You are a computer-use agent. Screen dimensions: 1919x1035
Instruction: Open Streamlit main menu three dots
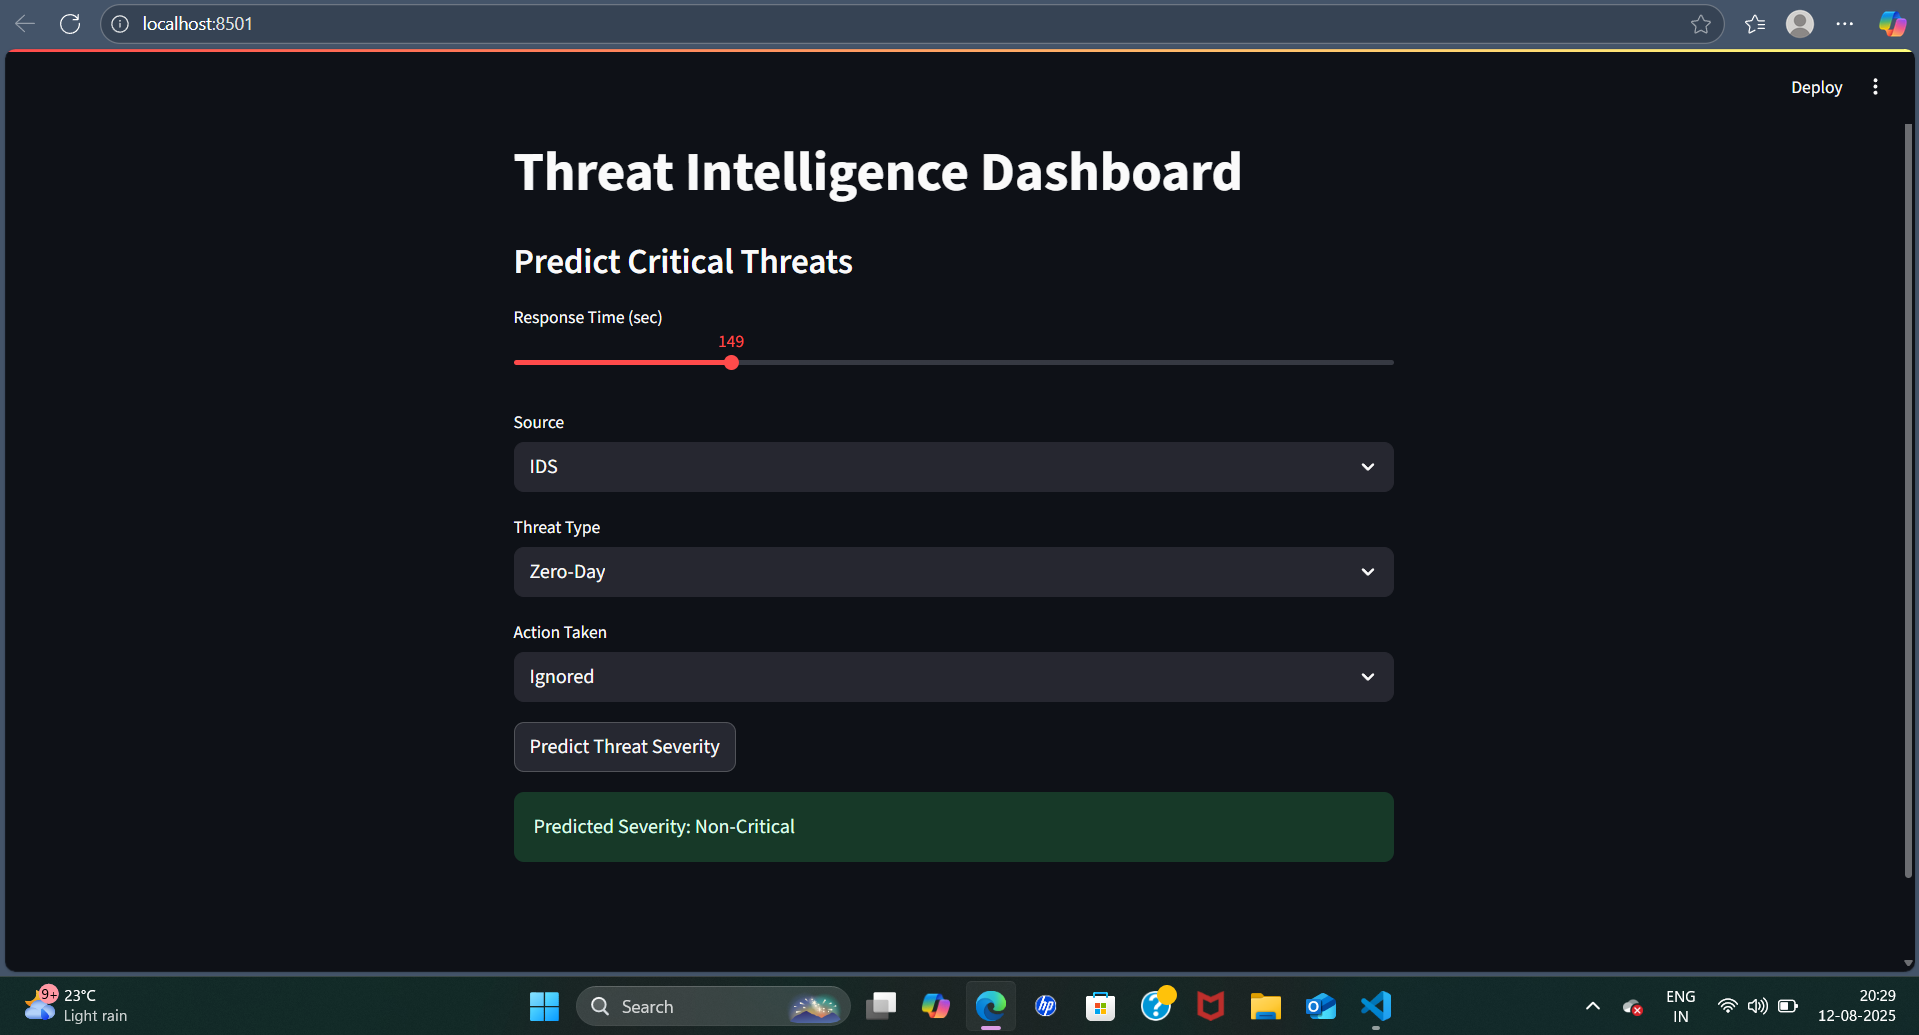1875,87
